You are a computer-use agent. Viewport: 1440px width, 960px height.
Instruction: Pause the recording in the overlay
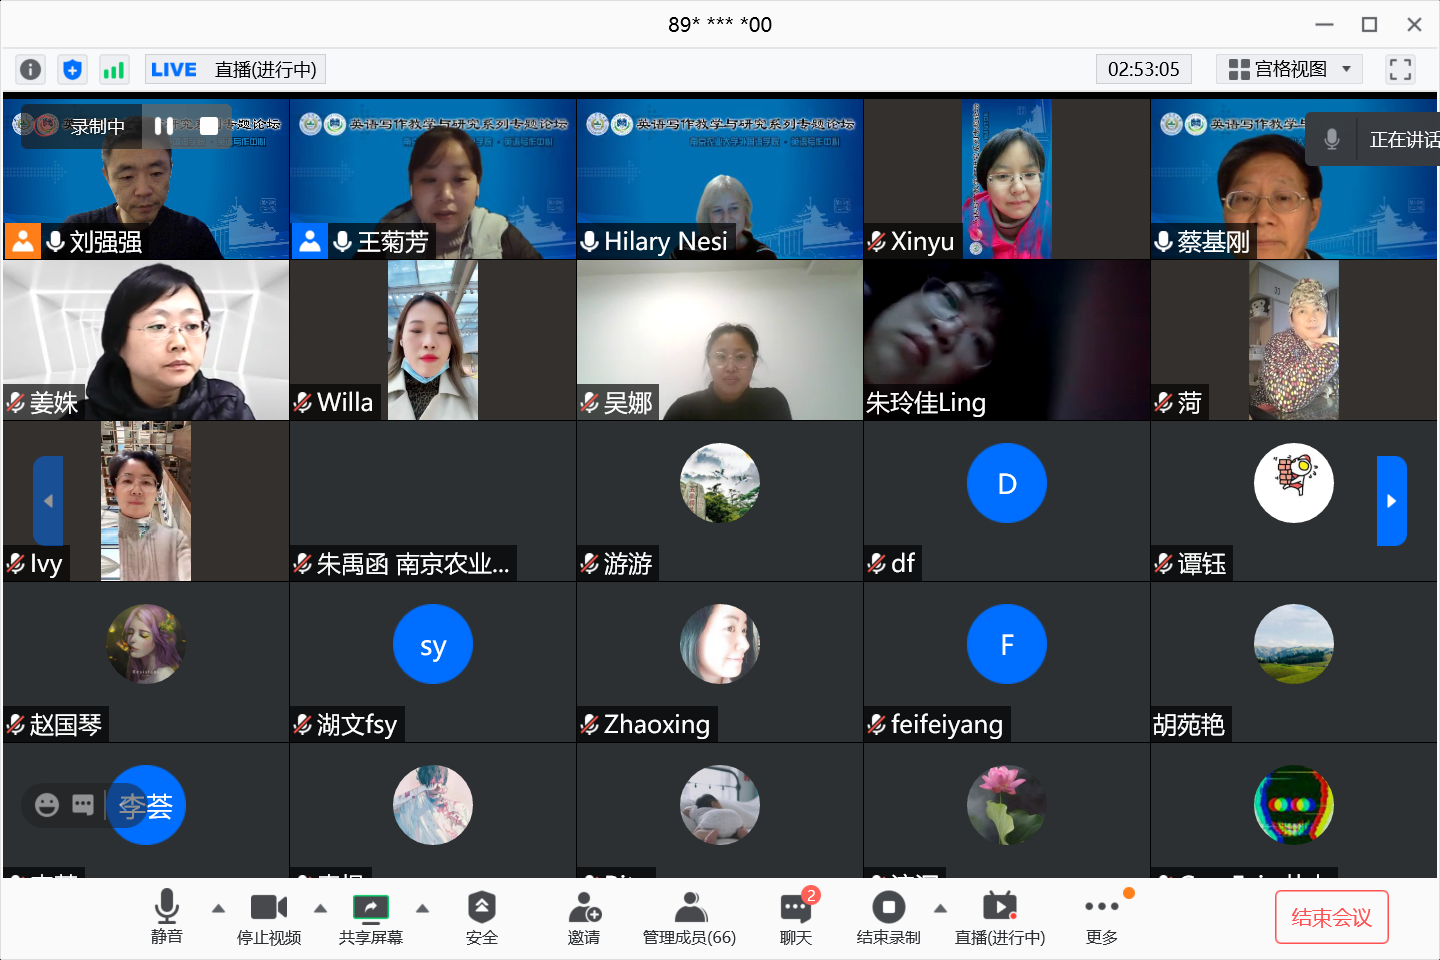(162, 126)
